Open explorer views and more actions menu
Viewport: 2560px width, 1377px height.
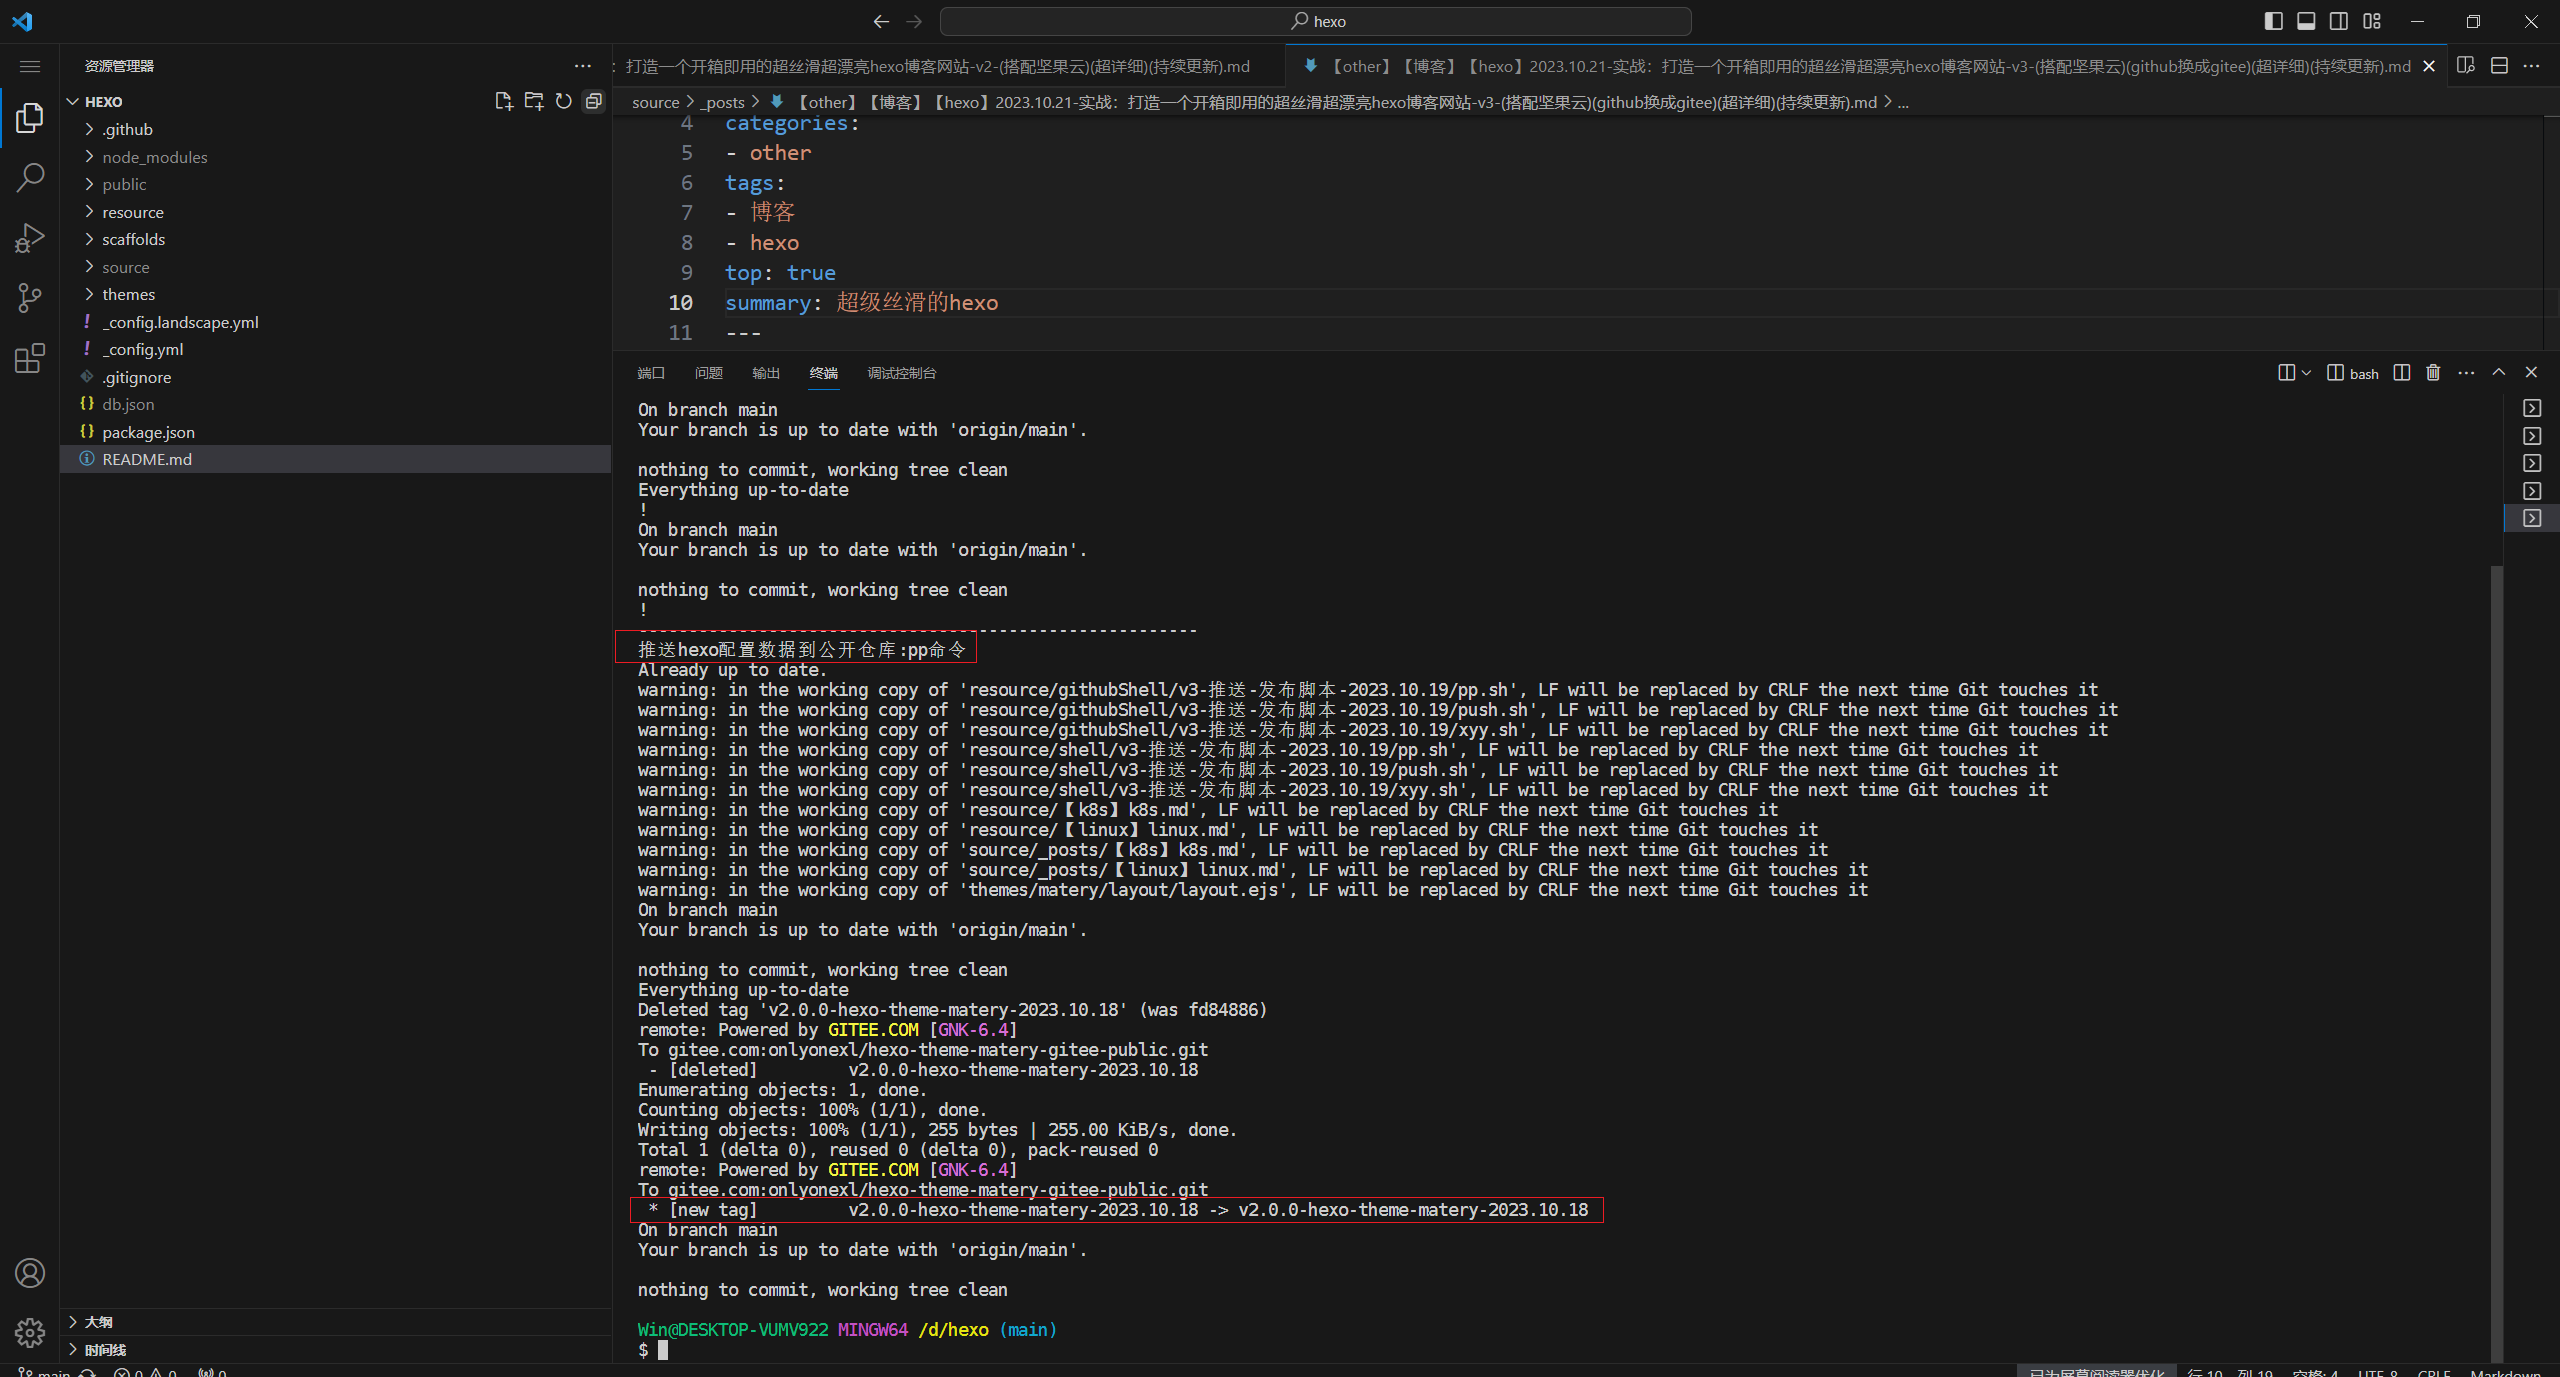click(583, 66)
